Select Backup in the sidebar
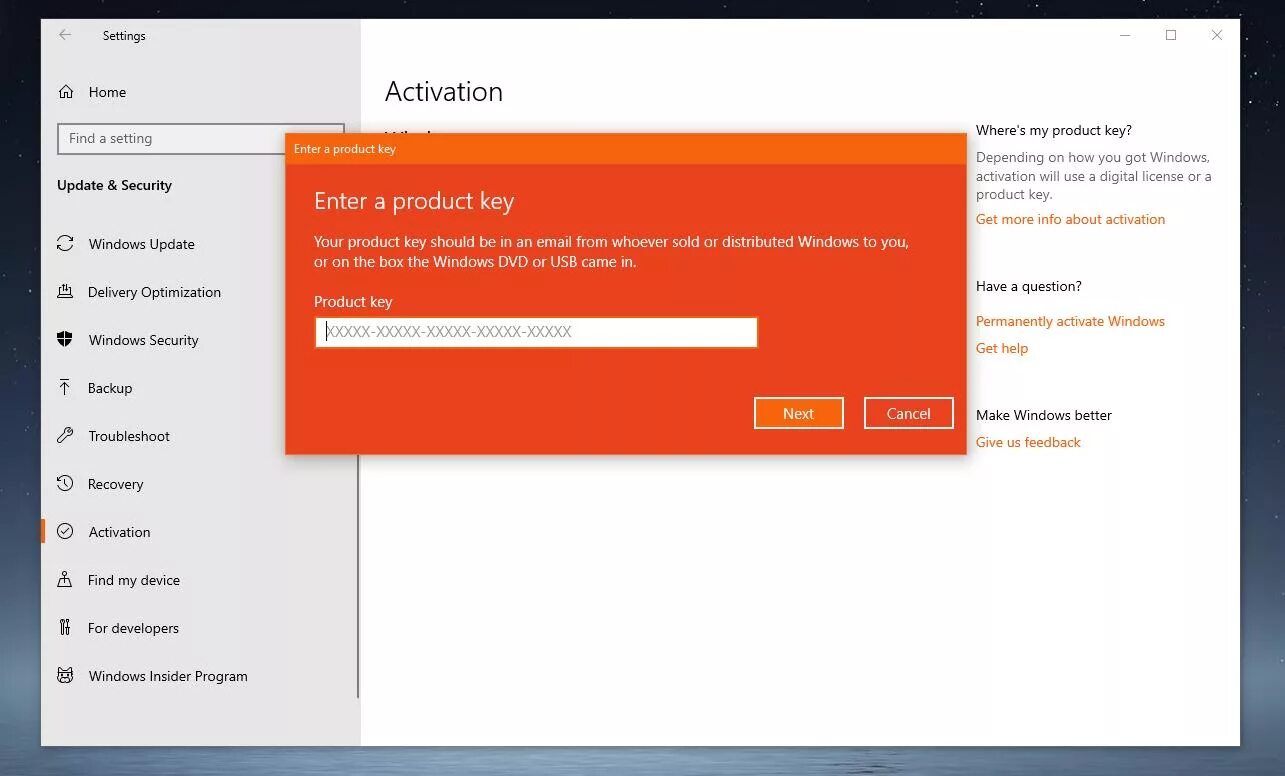This screenshot has width=1285, height=776. tap(110, 388)
